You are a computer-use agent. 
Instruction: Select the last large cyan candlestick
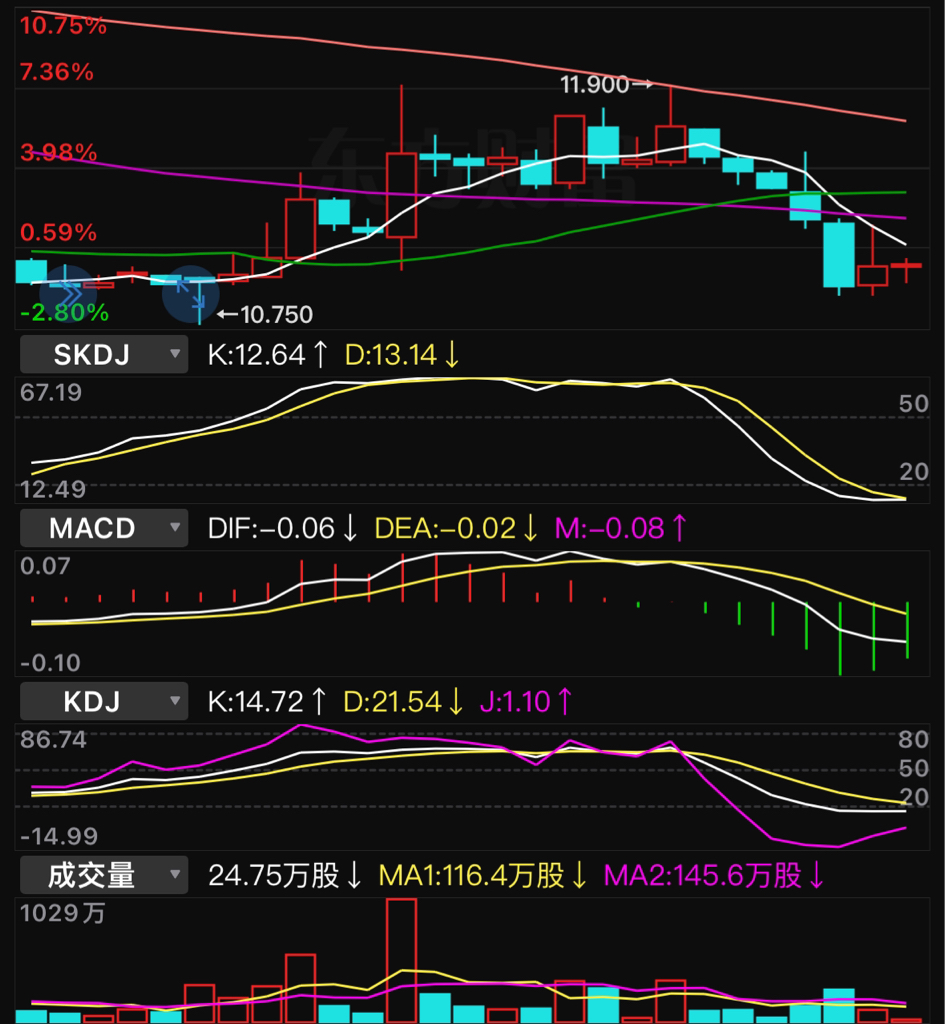(839, 255)
